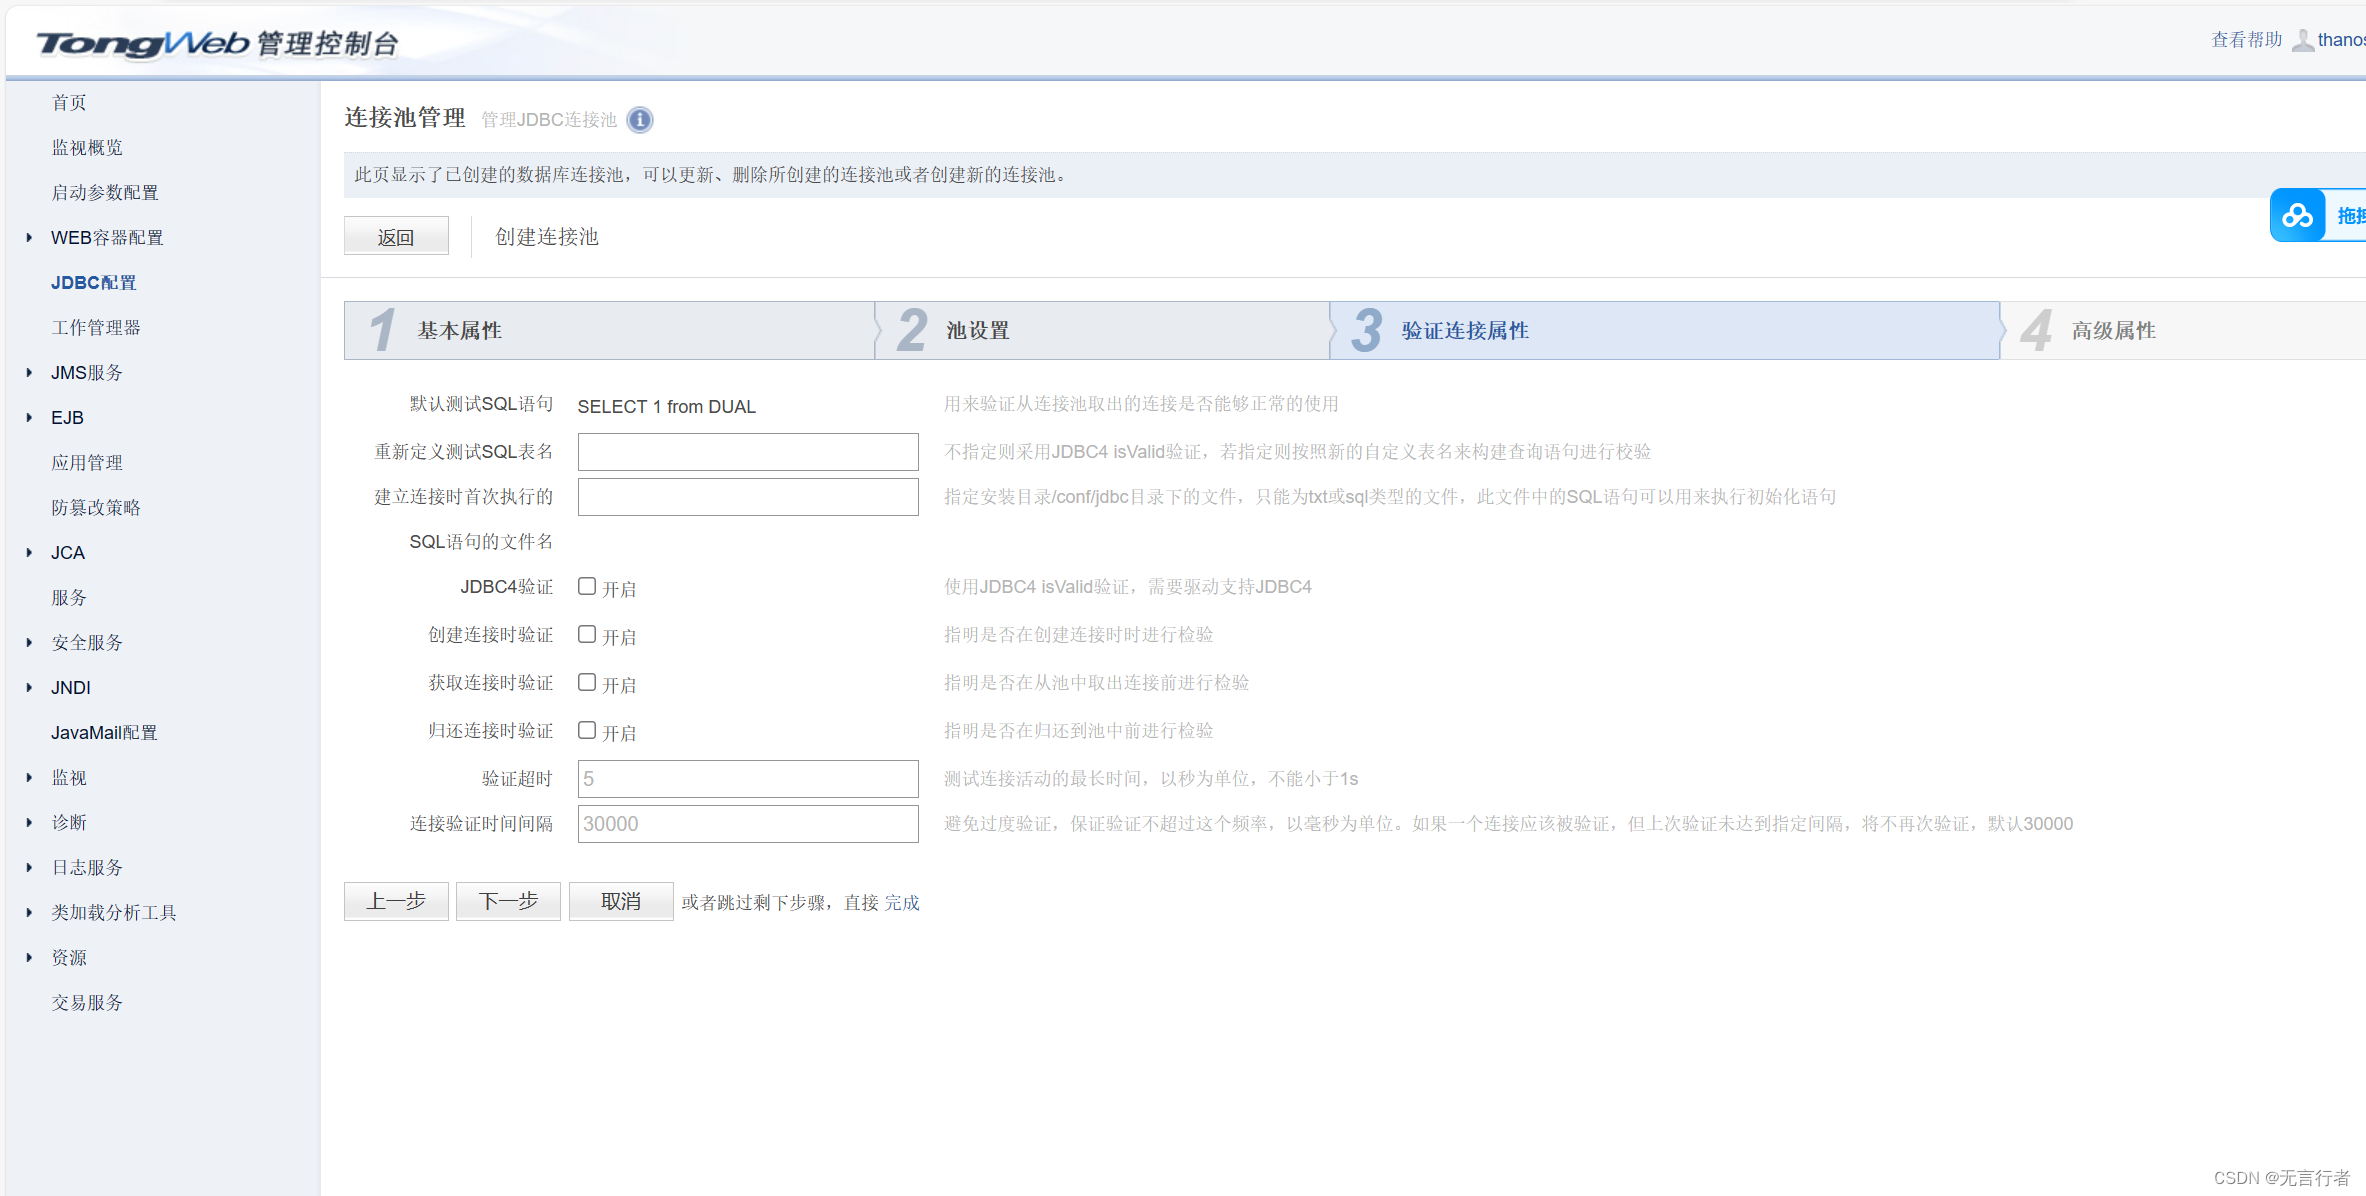Viewport: 2366px width, 1196px height.
Task: Go to step 4 高级属性 tab
Action: click(x=2112, y=331)
